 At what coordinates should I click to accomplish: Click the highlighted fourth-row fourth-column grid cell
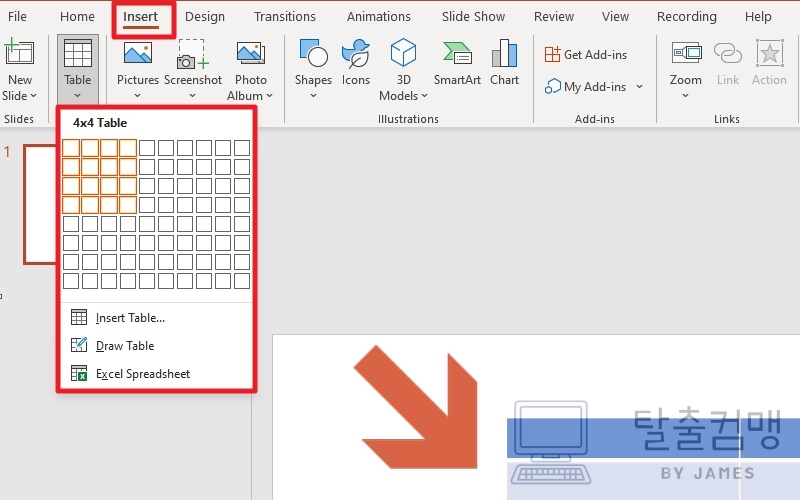tap(128, 205)
